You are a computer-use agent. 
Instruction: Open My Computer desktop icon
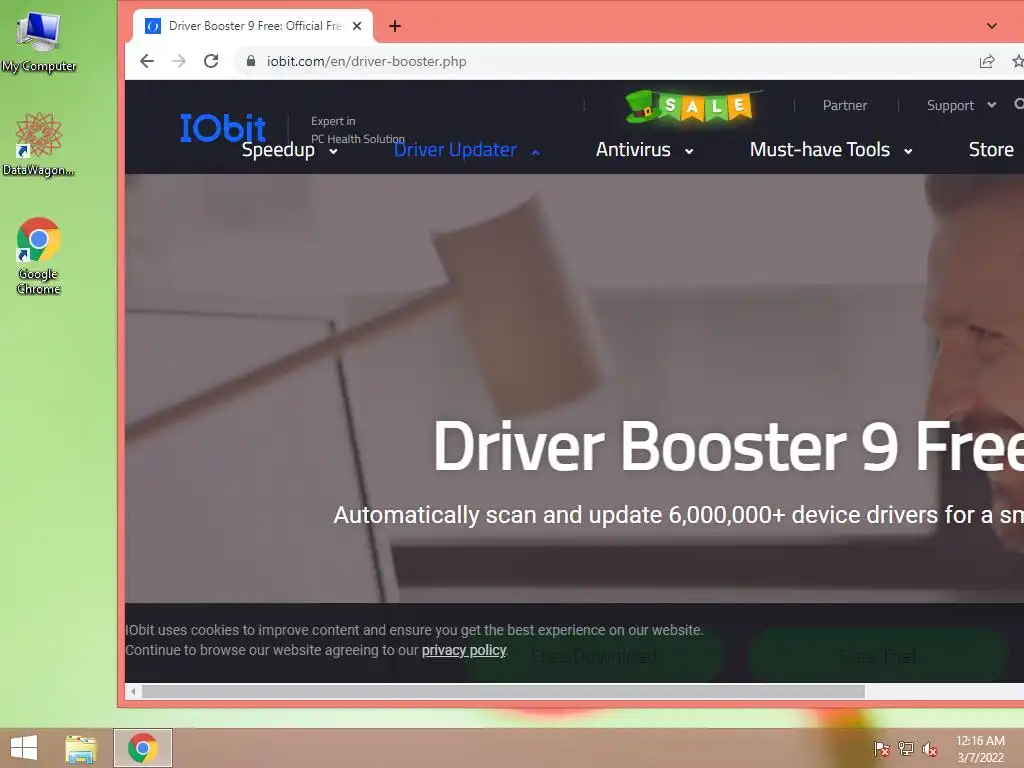click(x=39, y=41)
